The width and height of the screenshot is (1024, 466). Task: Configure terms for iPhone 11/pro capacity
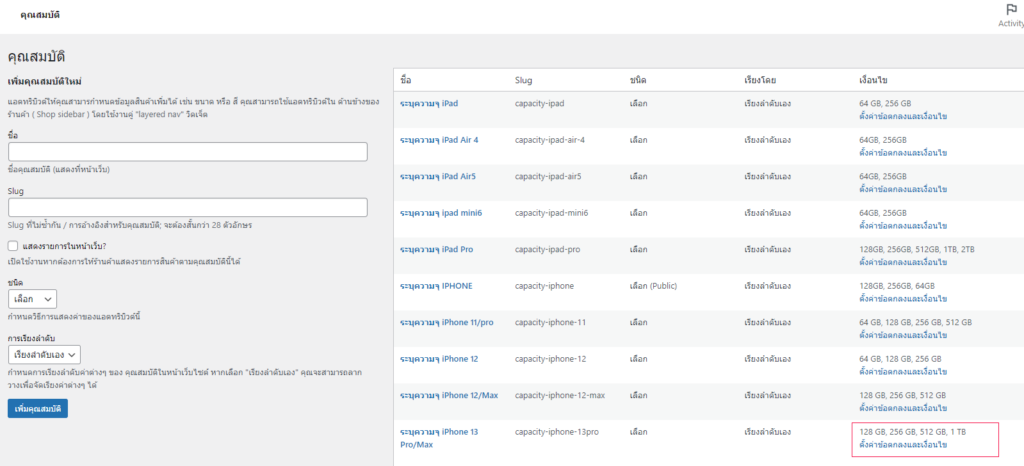[x=903, y=335]
